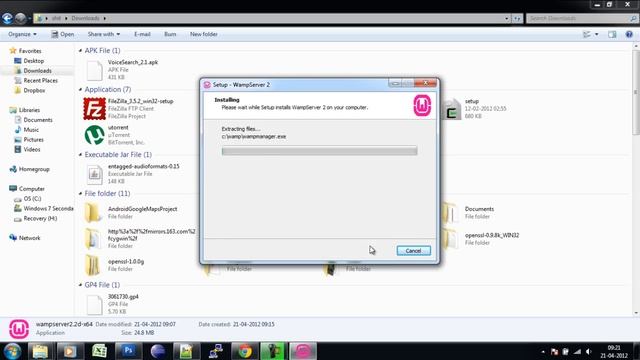
Task: Open Photoshop from the taskbar
Action: tap(129, 351)
